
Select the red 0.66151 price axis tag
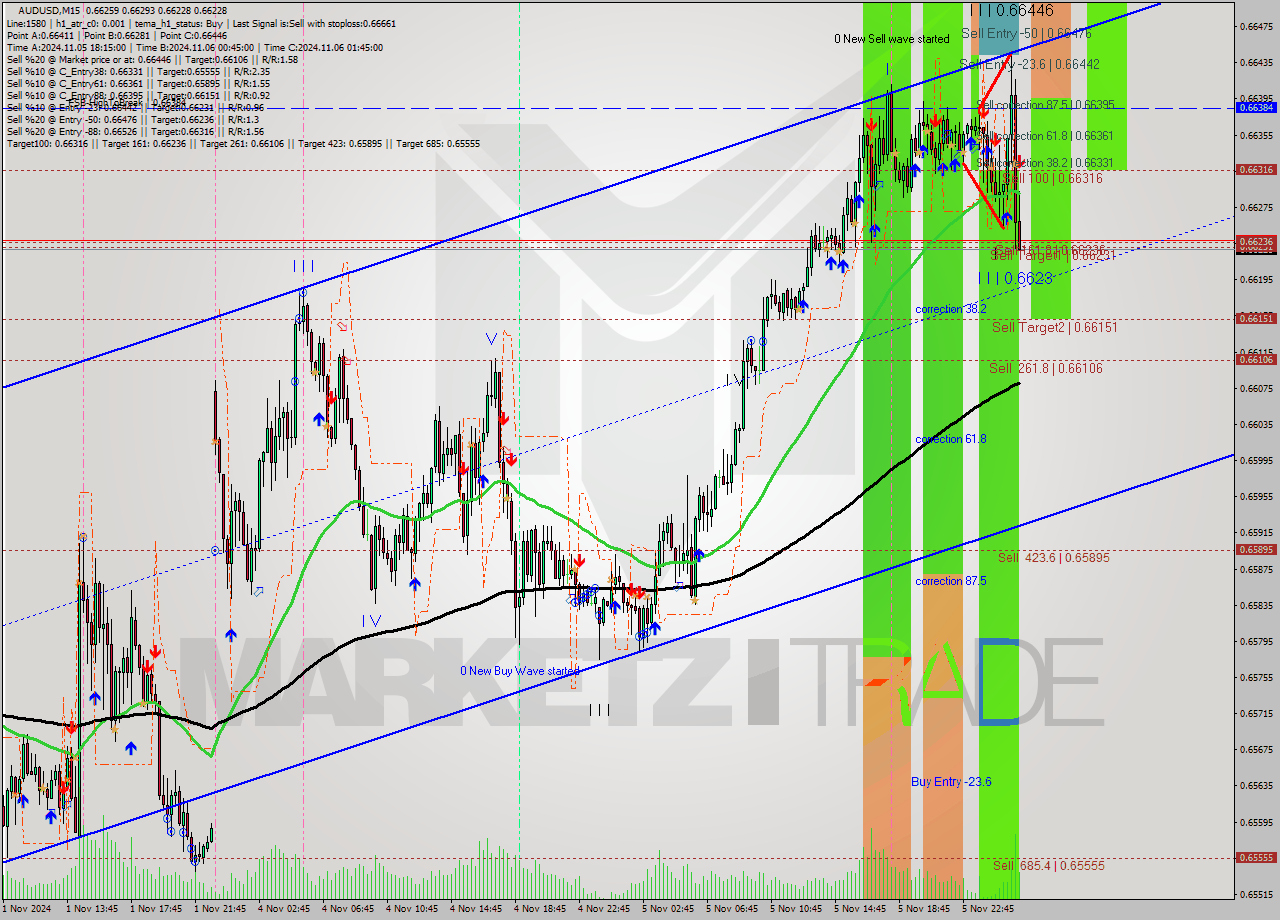pos(1255,318)
